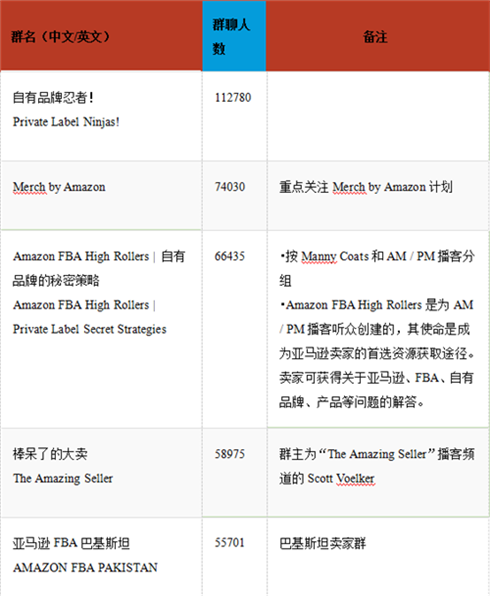Click the wrapped note character '组'

point(285,281)
